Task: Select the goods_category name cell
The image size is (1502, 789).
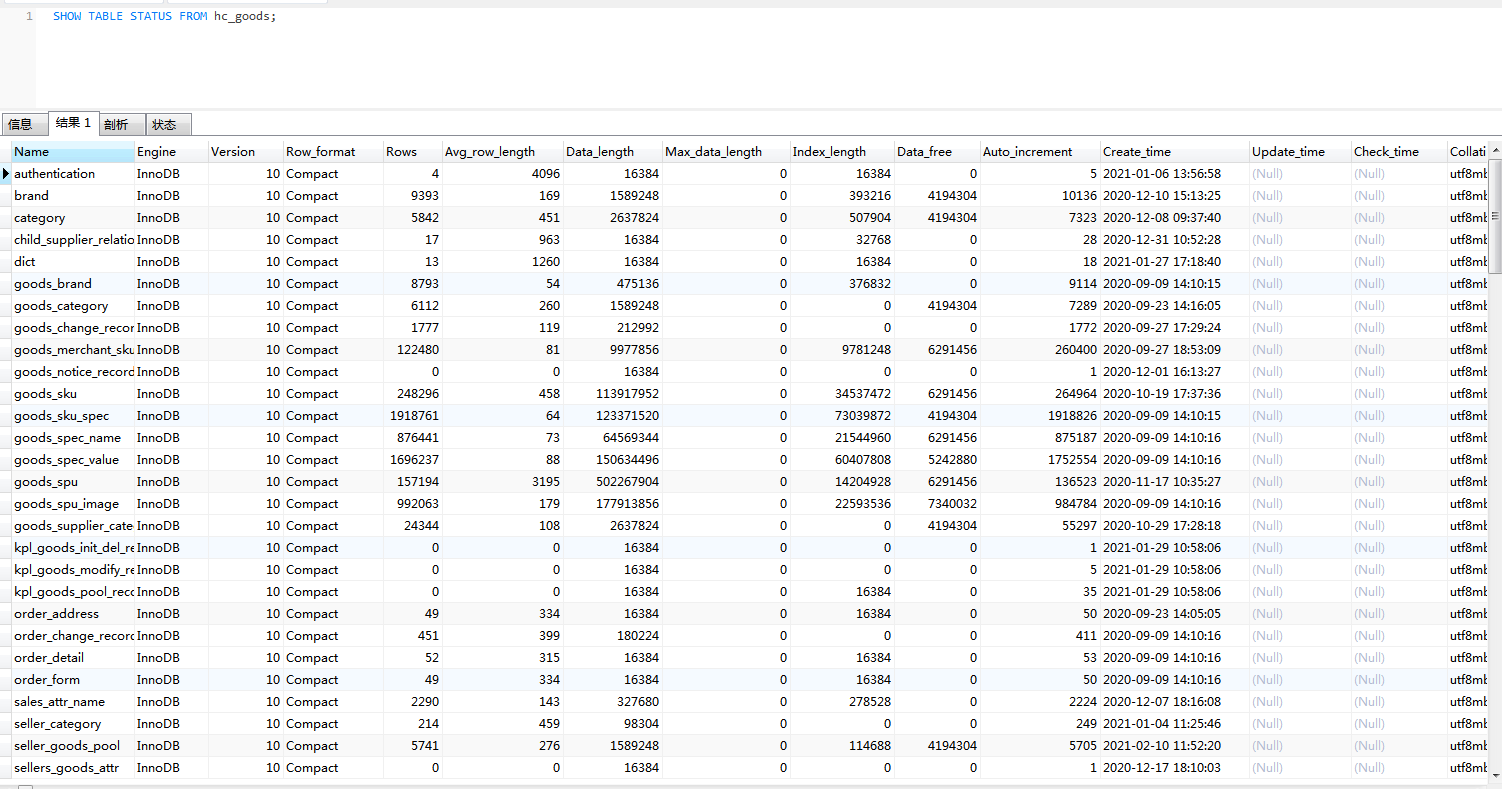Action: pos(73,306)
